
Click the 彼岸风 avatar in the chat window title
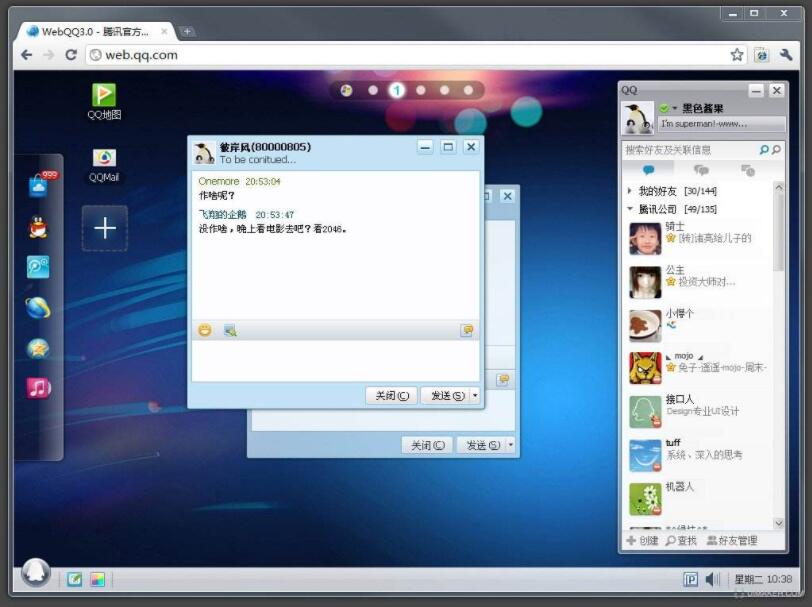(204, 153)
